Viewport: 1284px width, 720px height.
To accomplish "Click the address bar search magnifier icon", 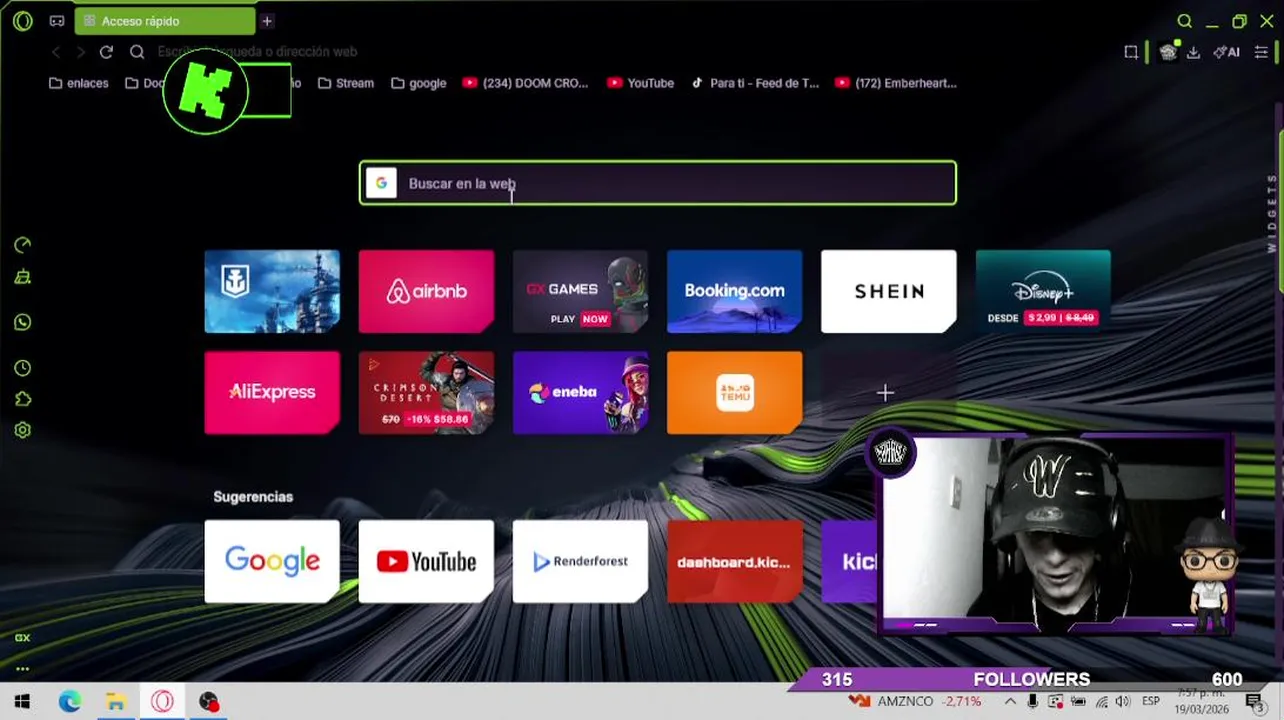I will pyautogui.click(x=137, y=52).
